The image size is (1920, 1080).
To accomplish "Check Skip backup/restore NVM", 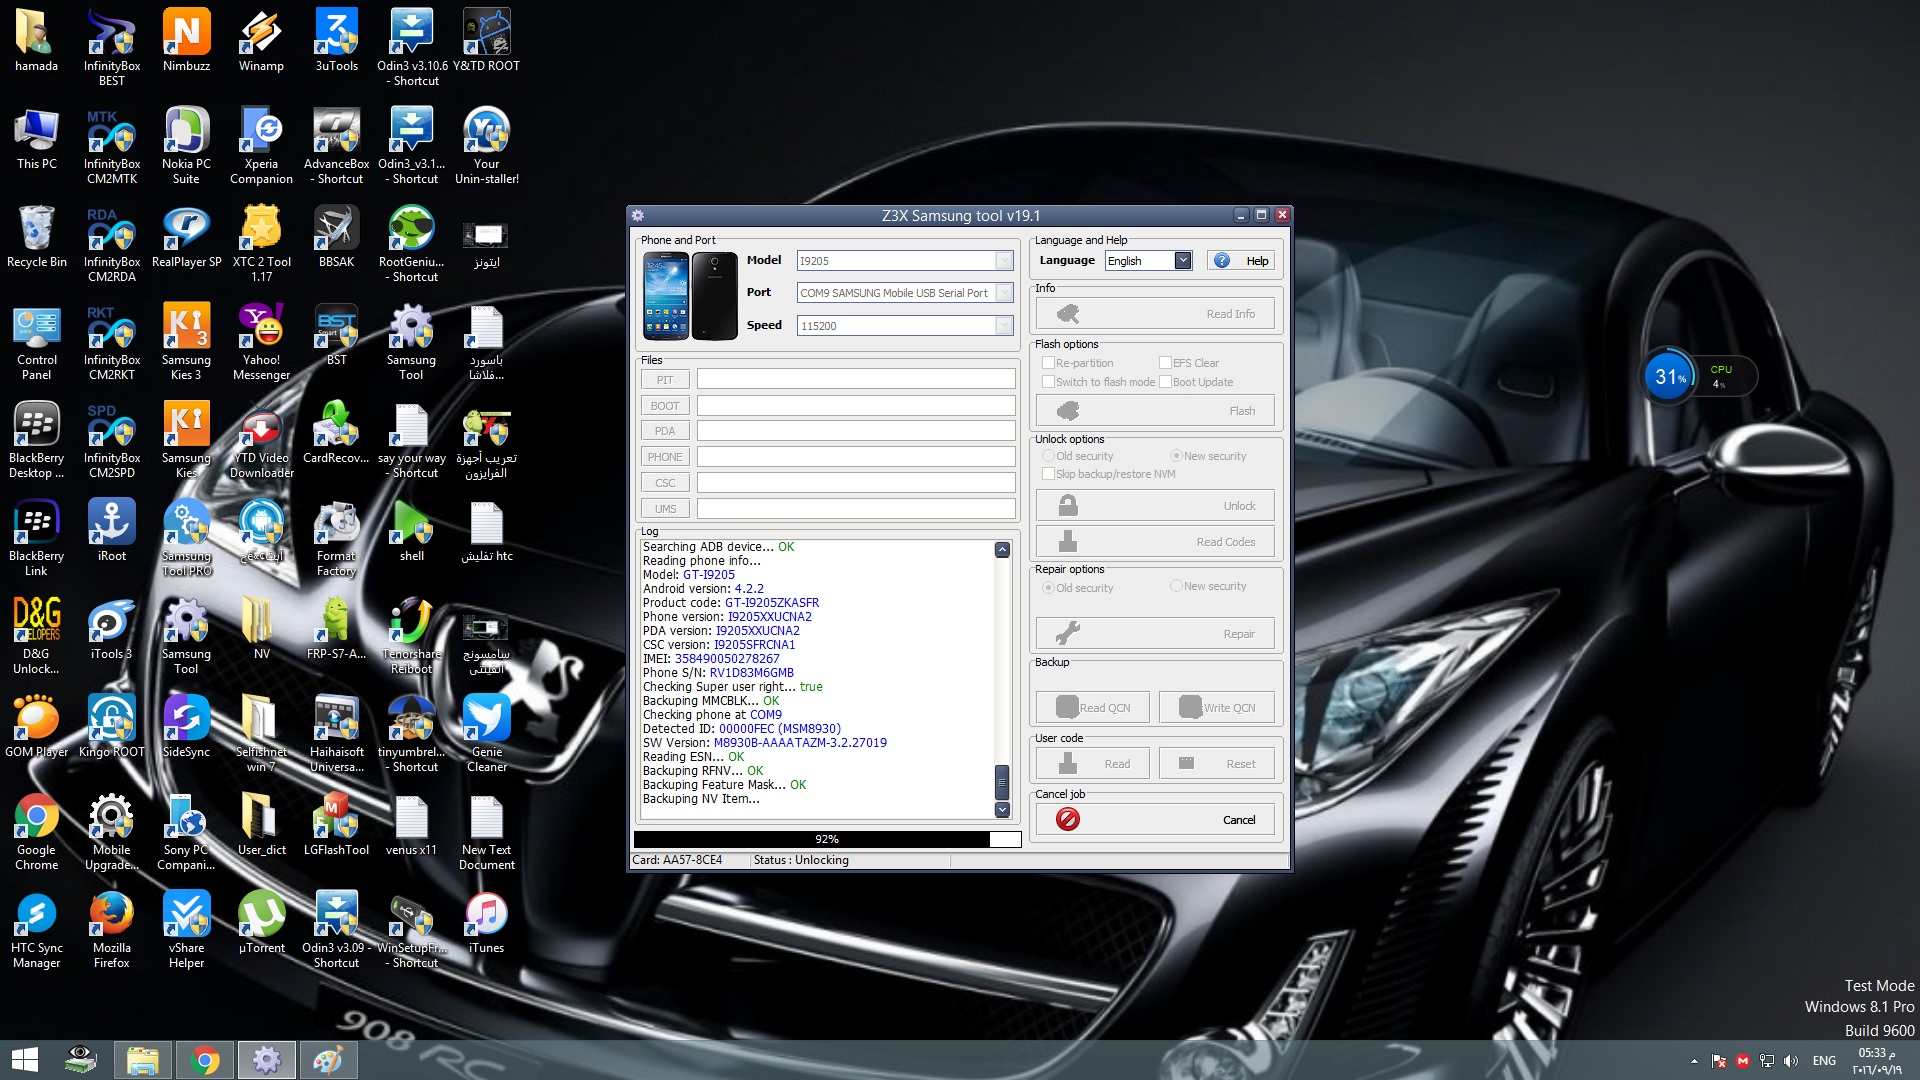I will coord(1048,474).
